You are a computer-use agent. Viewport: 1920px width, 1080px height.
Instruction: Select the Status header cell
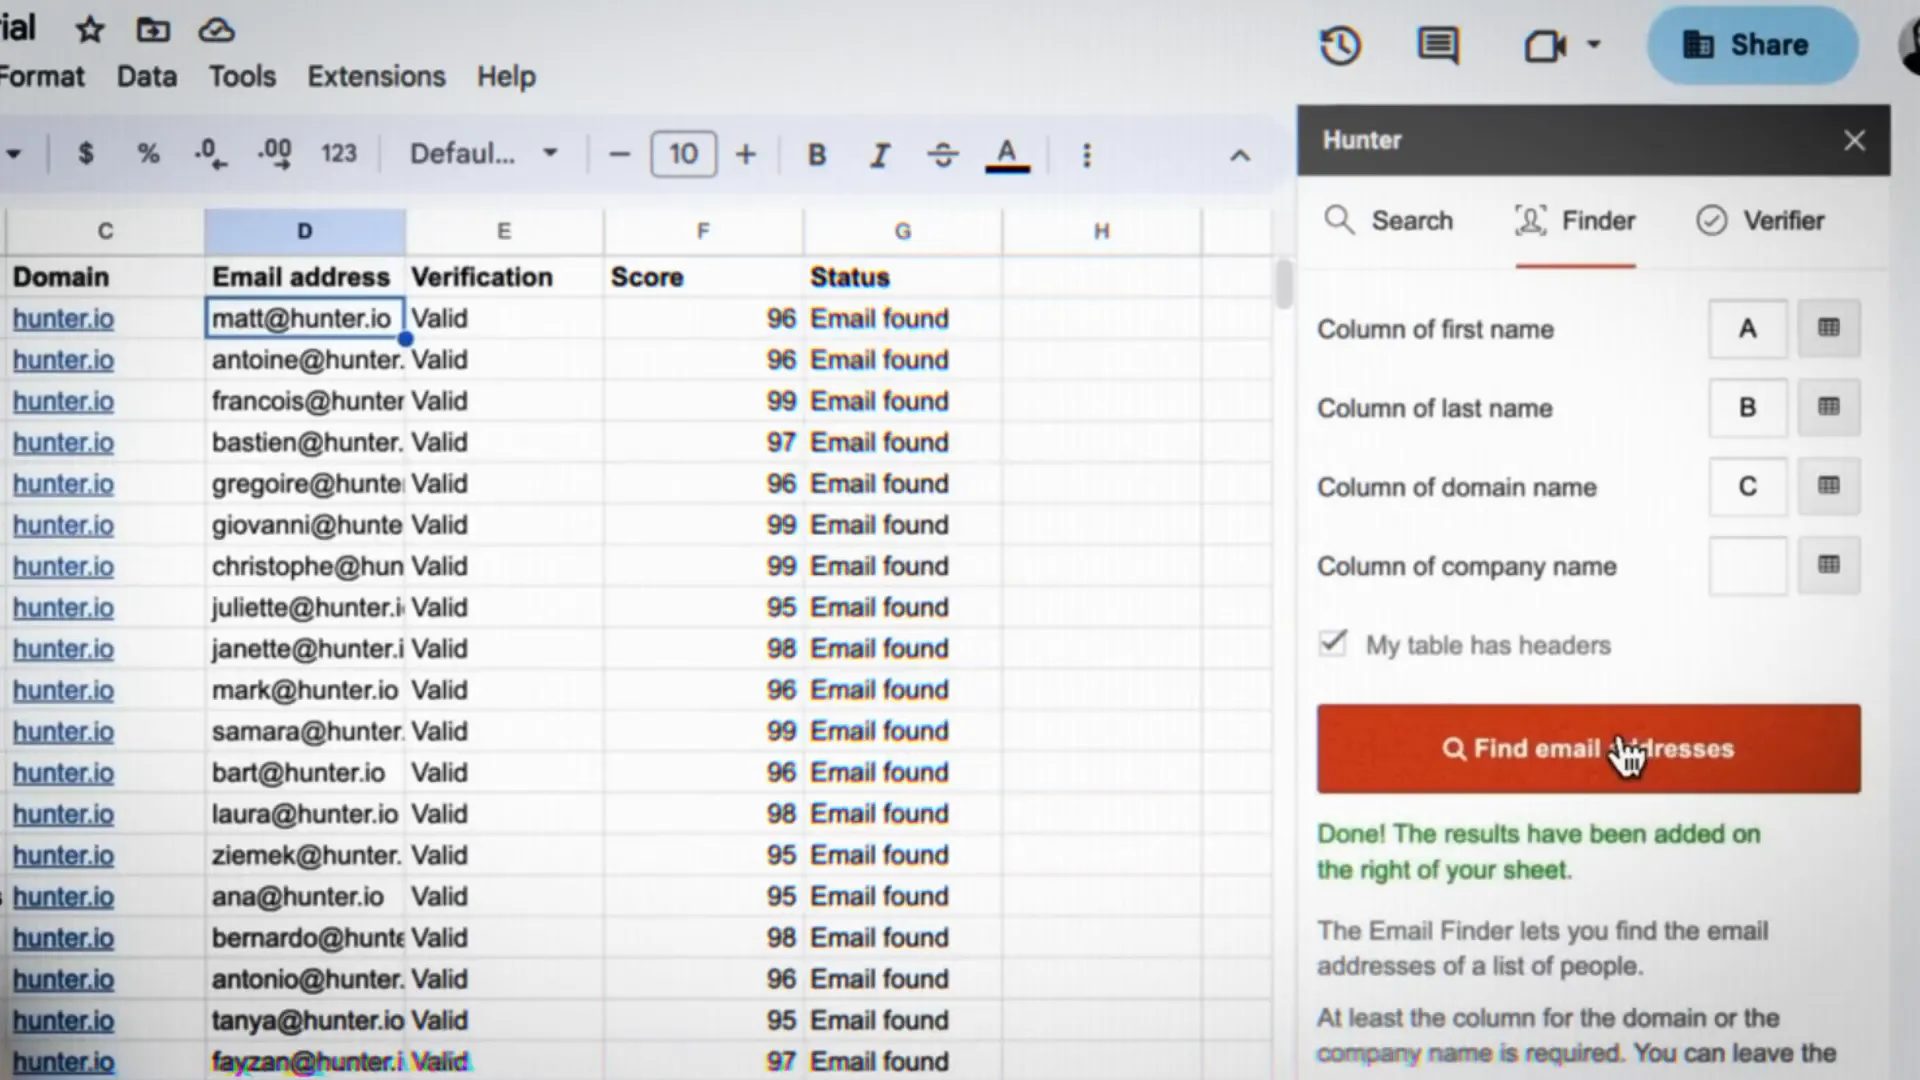click(902, 277)
